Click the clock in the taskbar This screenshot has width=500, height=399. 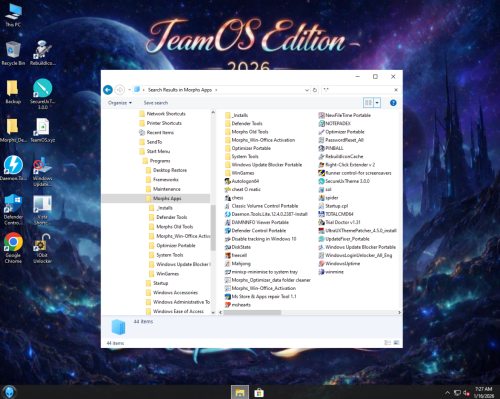[484, 392]
